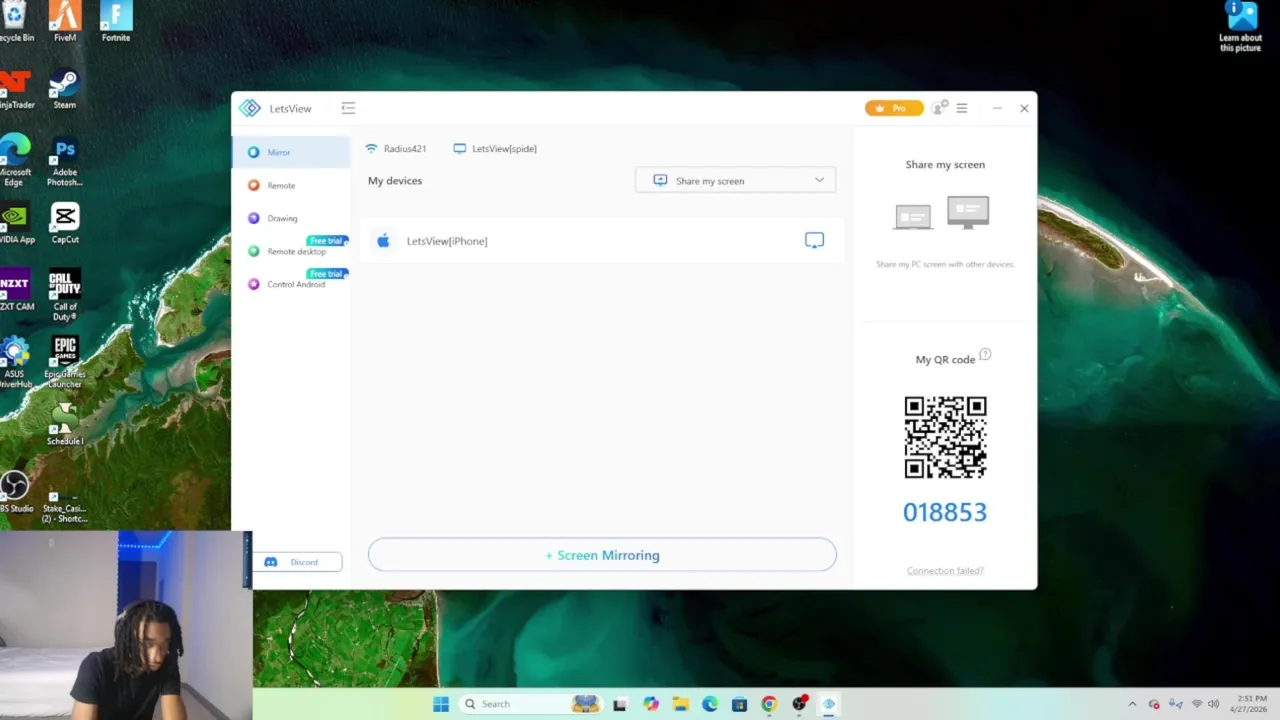Open the CapCut desktop shortcut

[65, 224]
